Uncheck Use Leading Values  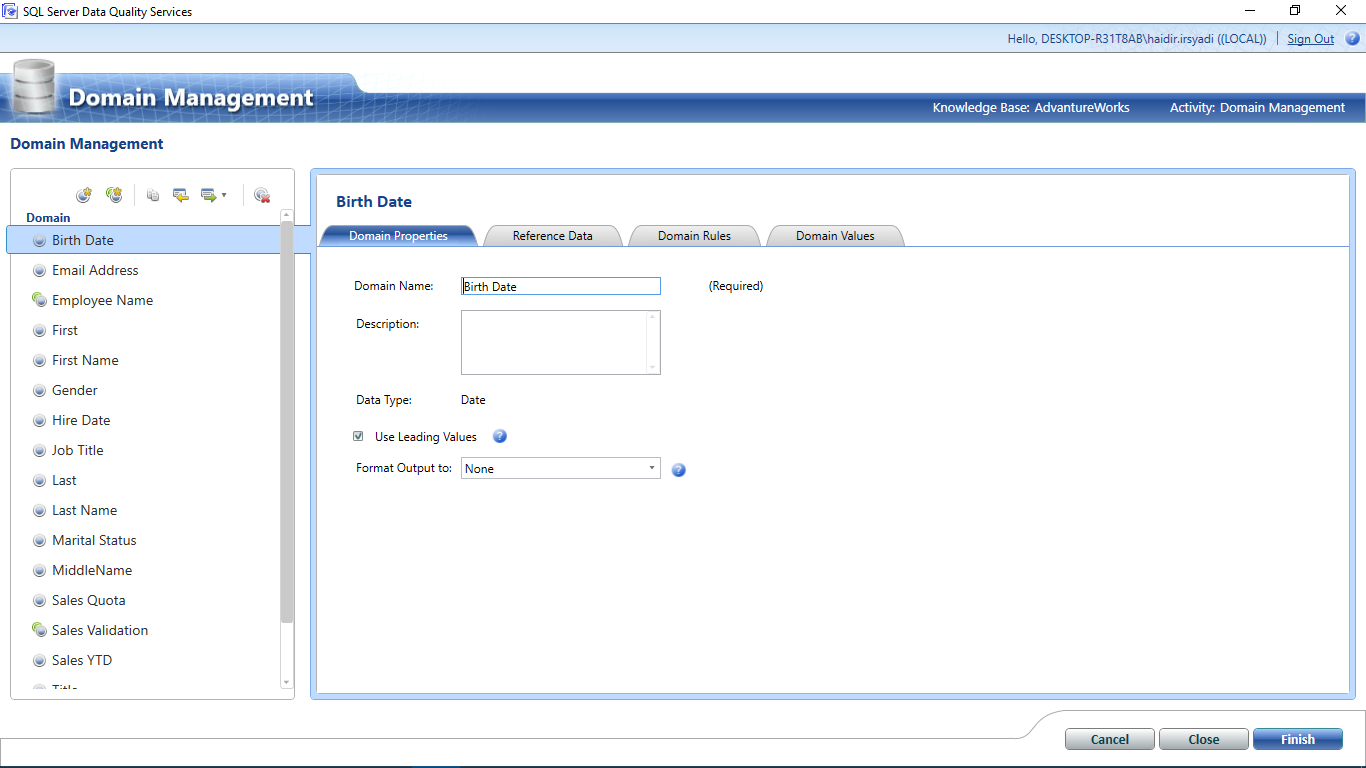tap(358, 436)
